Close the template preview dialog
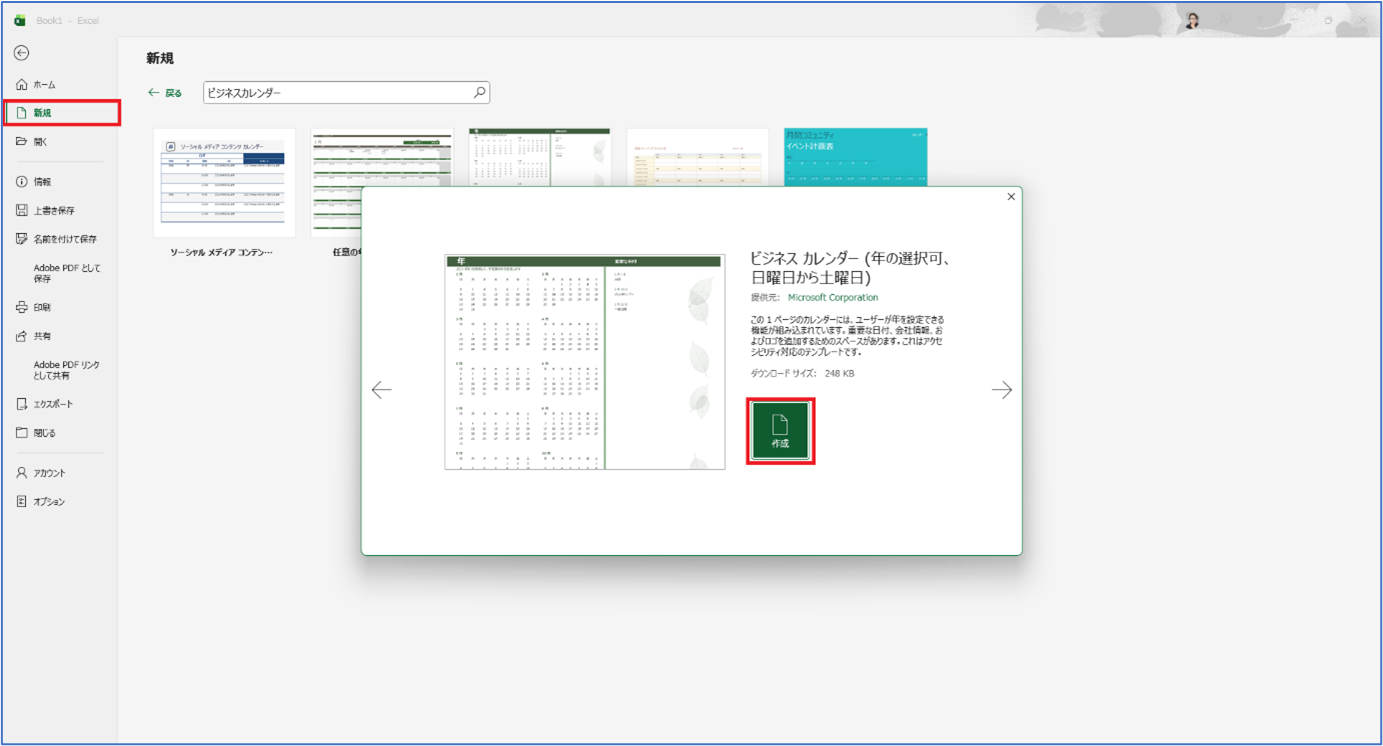The height and width of the screenshot is (746, 1383). coord(1011,197)
